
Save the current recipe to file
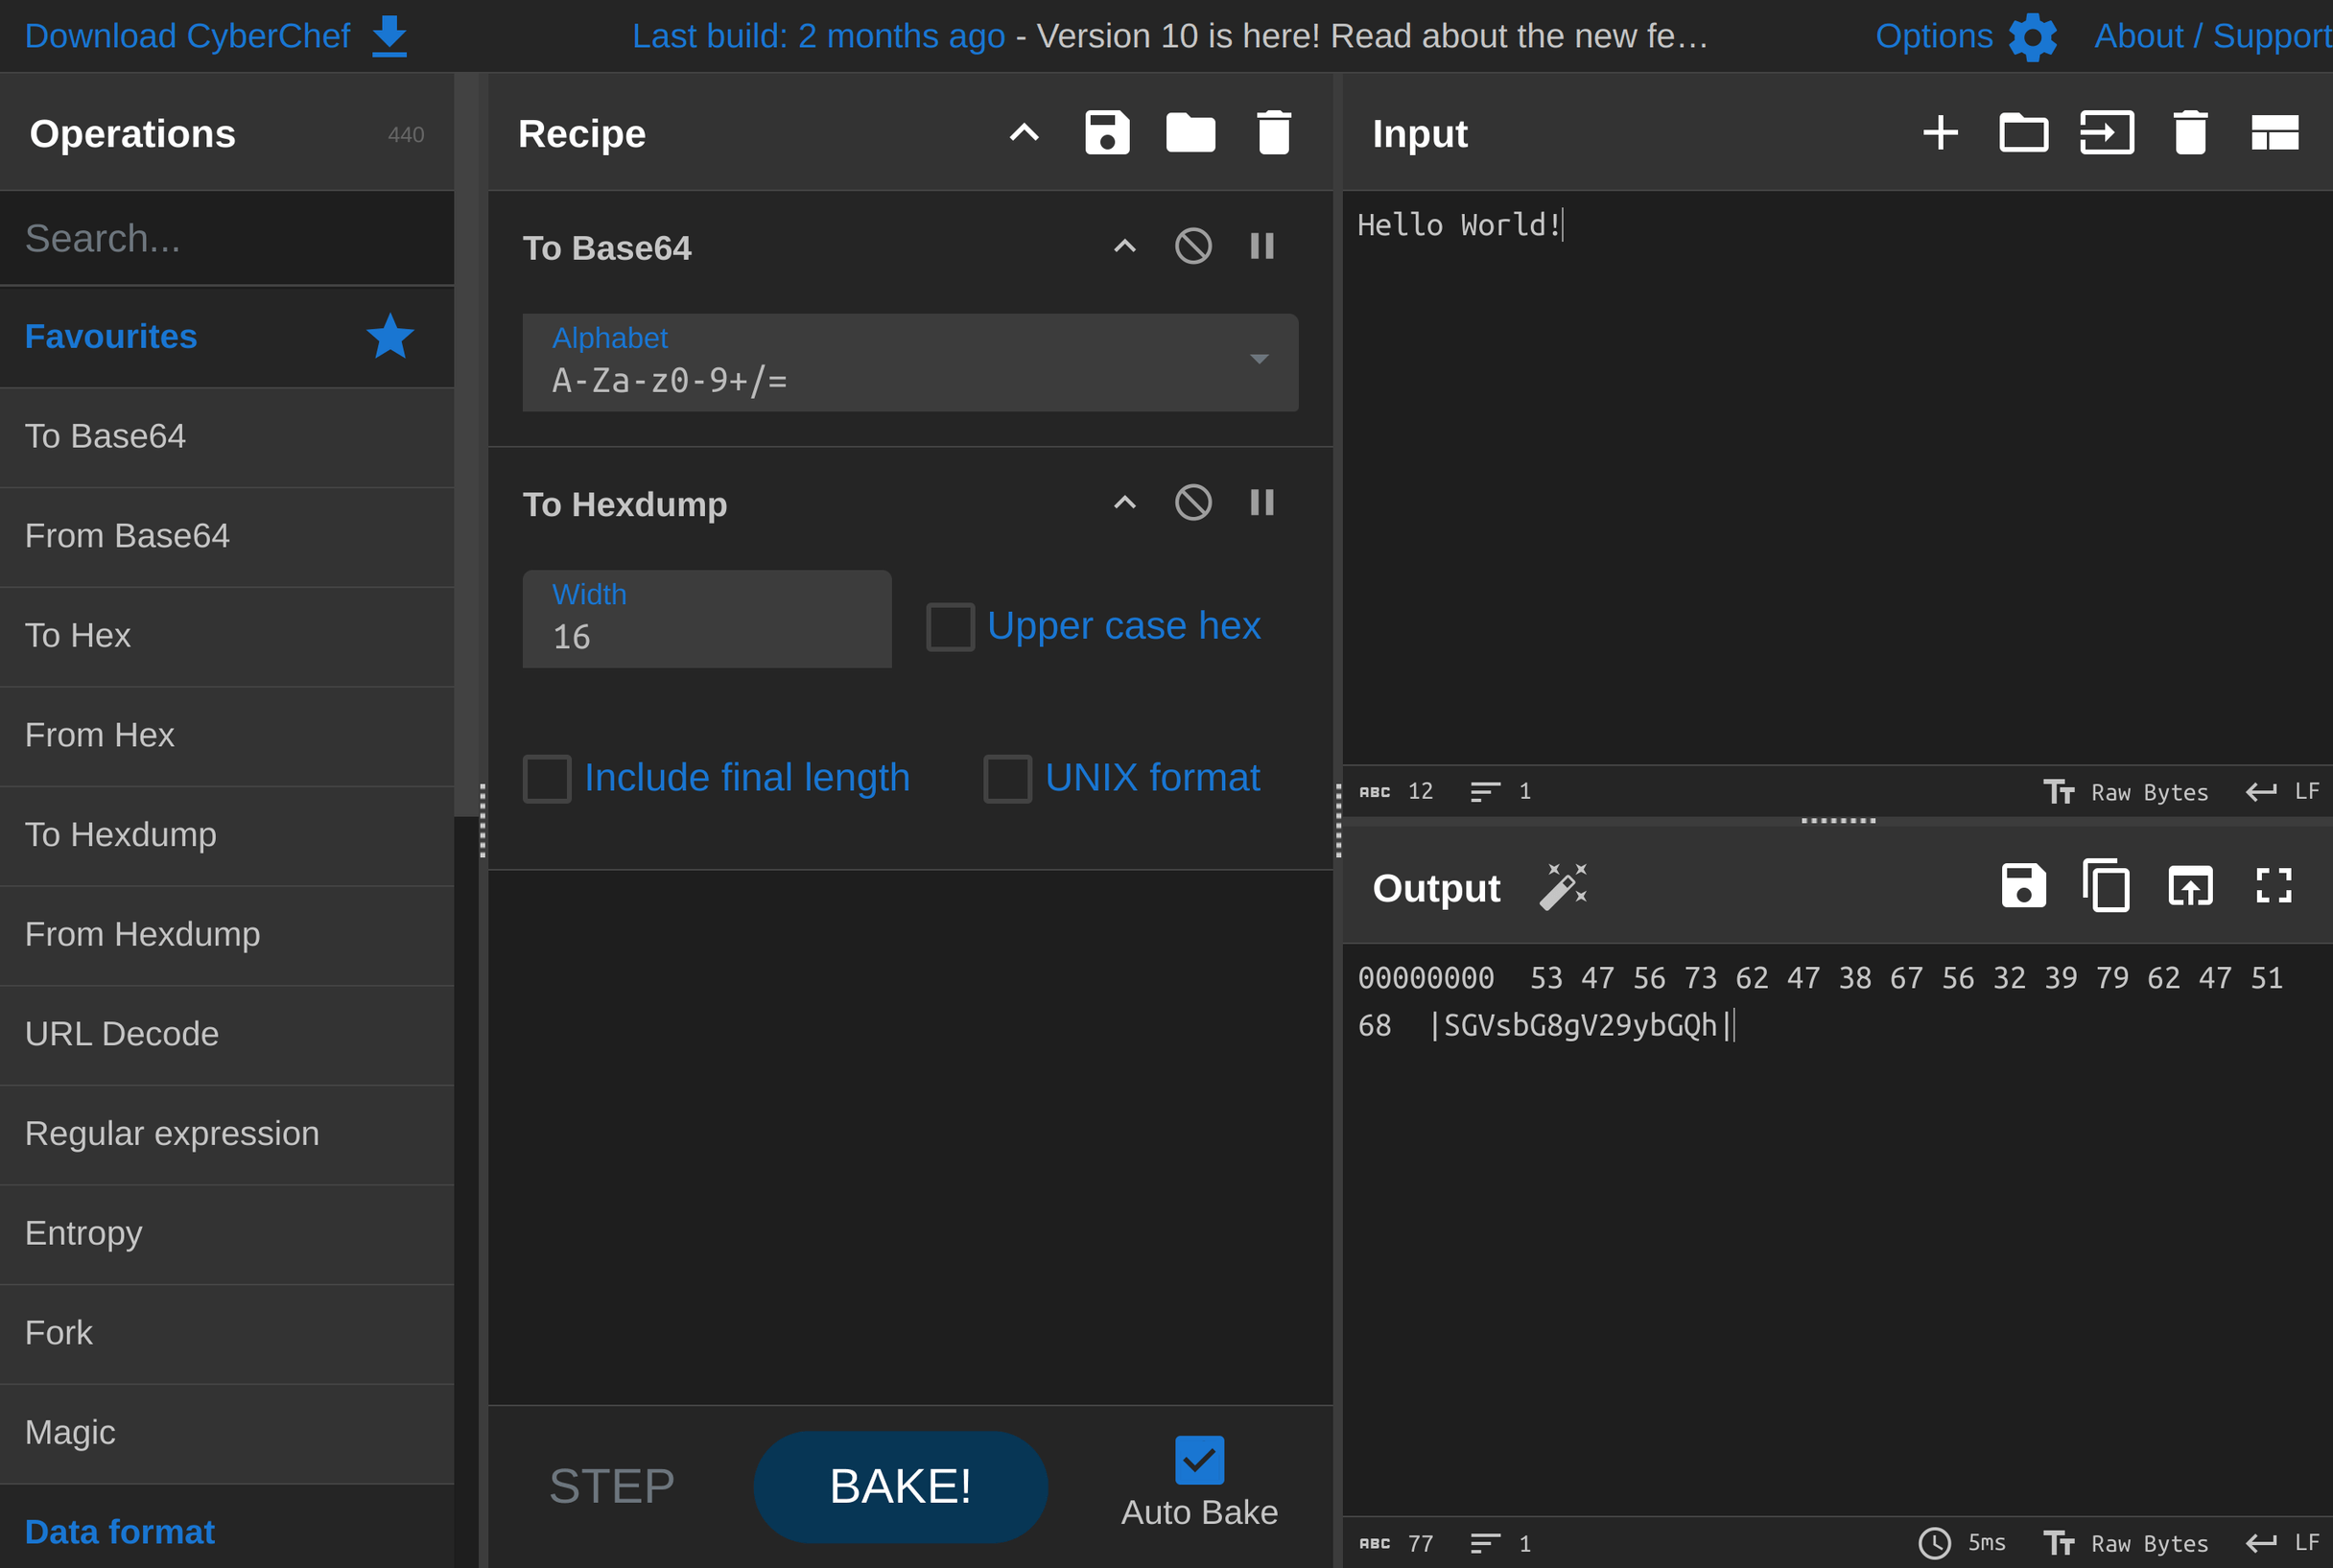click(x=1107, y=132)
